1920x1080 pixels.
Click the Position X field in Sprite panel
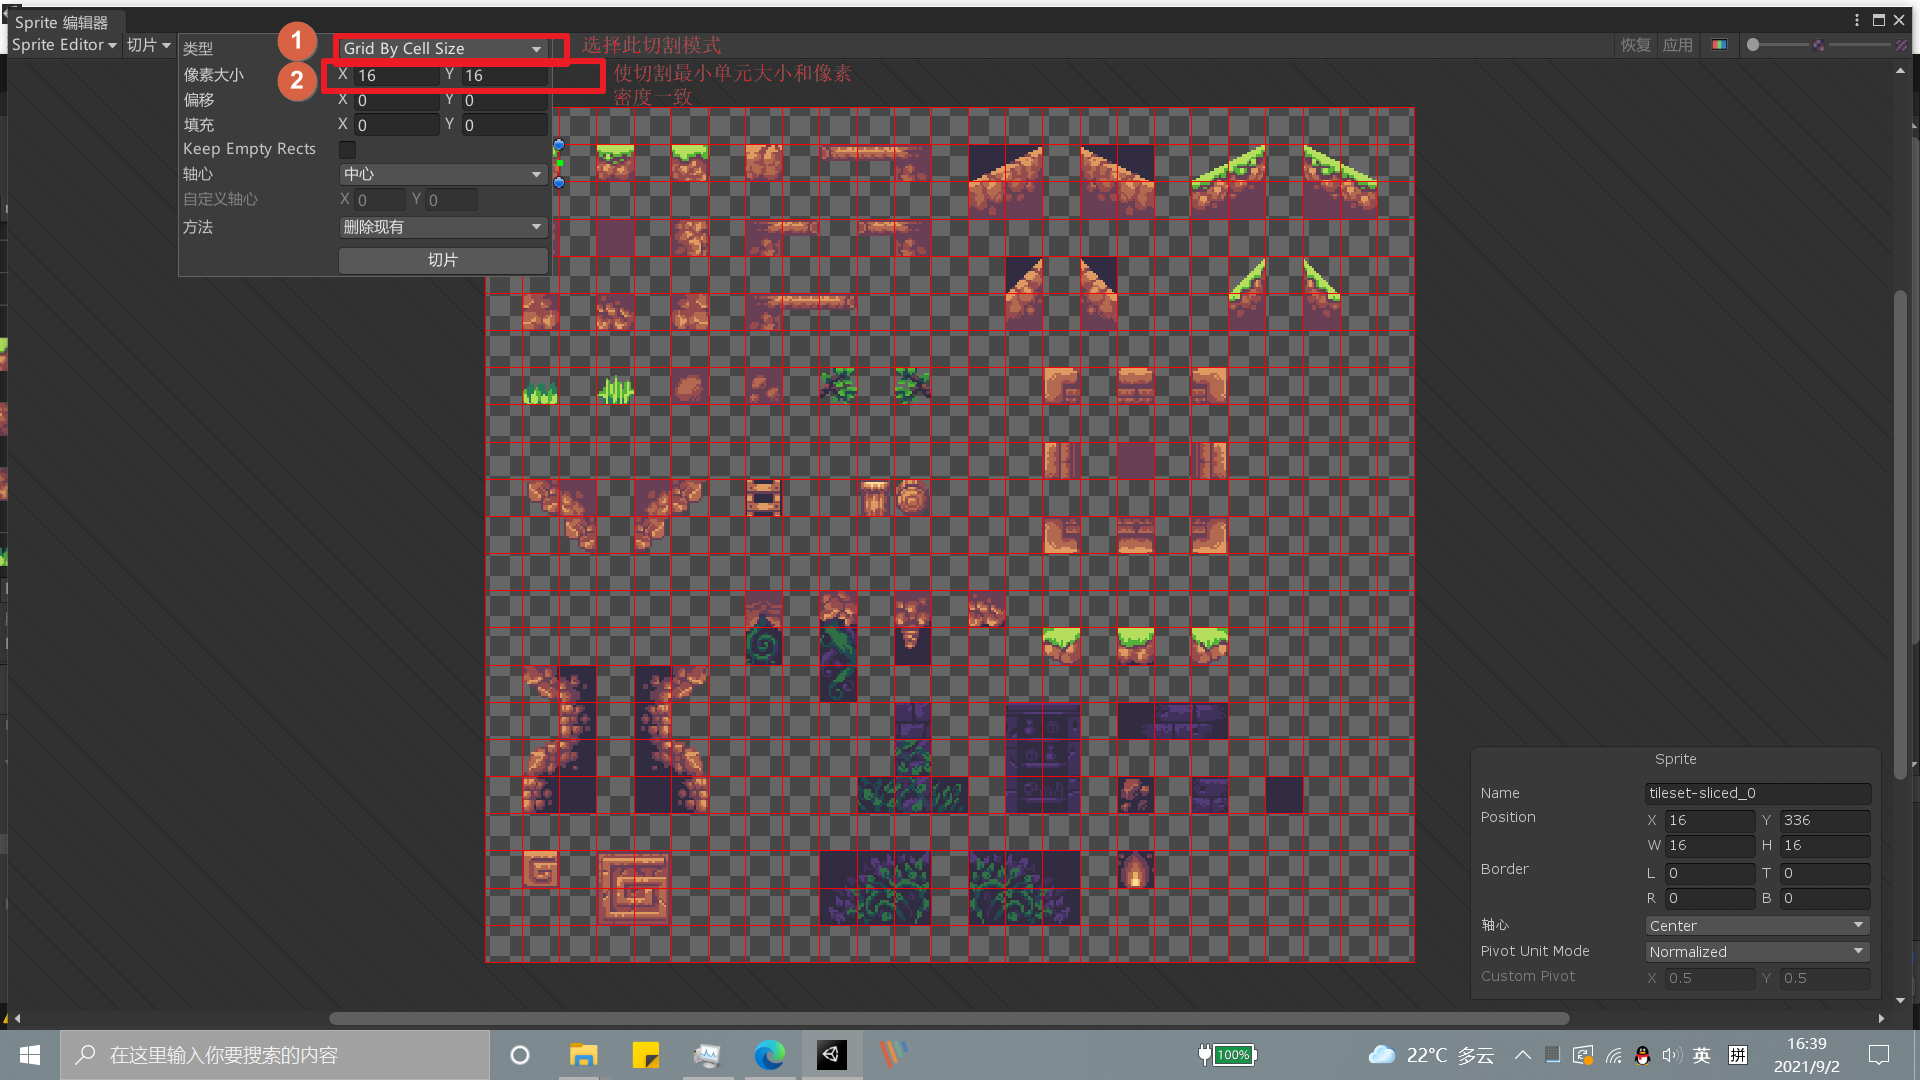[x=1710, y=820]
